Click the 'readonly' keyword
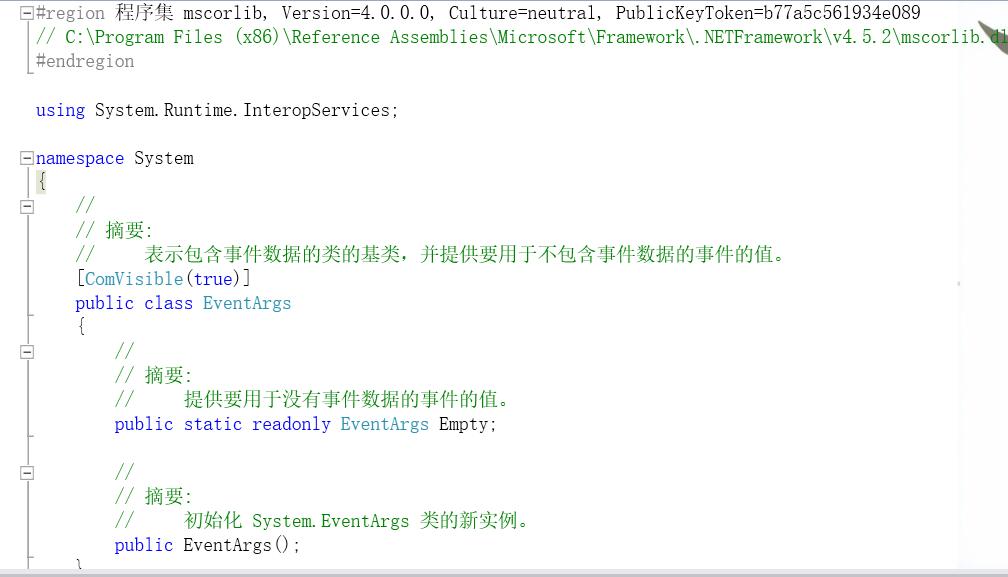This screenshot has width=1008, height=577. pos(291,424)
